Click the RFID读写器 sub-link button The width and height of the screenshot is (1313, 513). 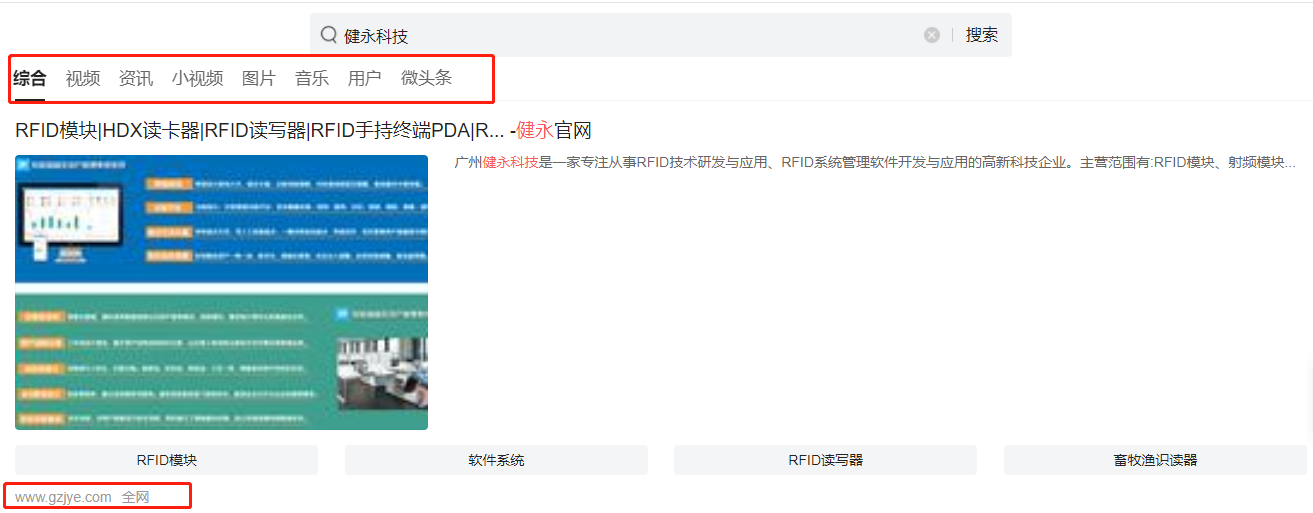[x=825, y=460]
